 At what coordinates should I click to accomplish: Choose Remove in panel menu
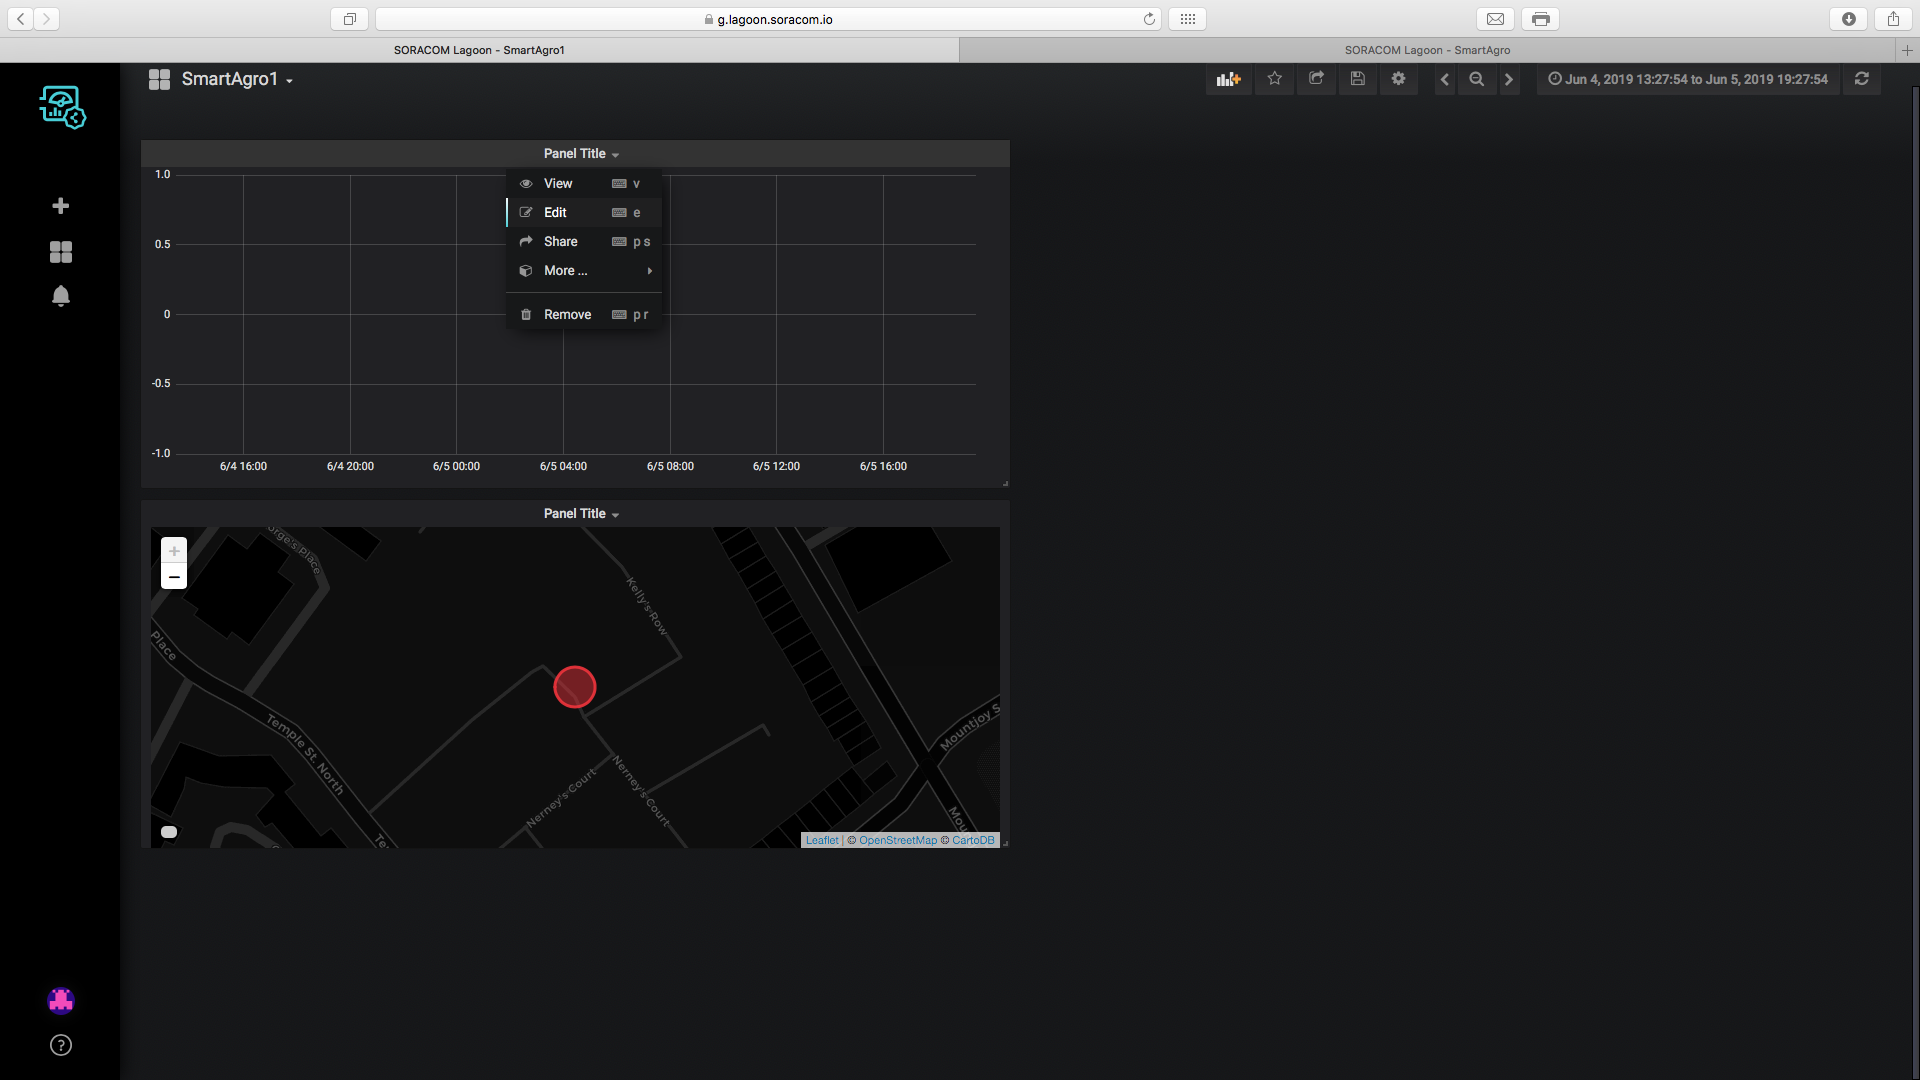tap(567, 315)
